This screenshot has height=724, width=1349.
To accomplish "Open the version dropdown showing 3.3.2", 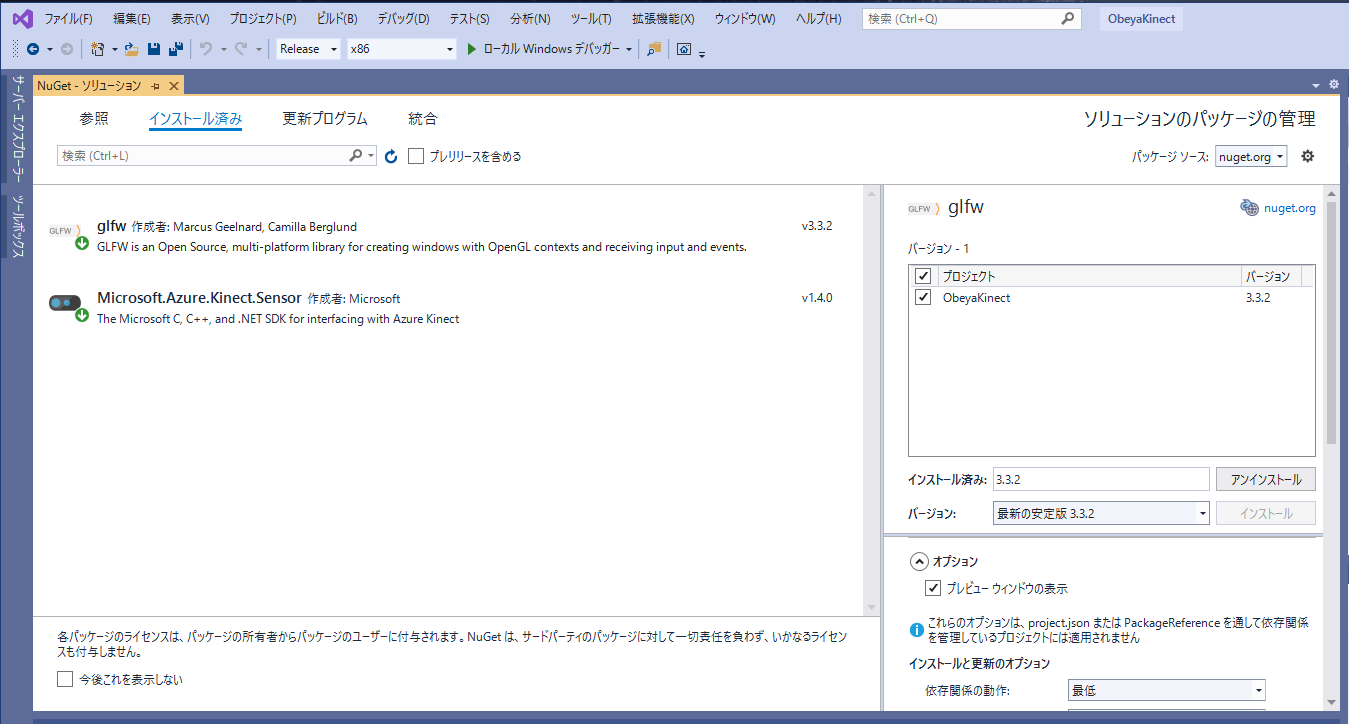I will pos(1102,513).
